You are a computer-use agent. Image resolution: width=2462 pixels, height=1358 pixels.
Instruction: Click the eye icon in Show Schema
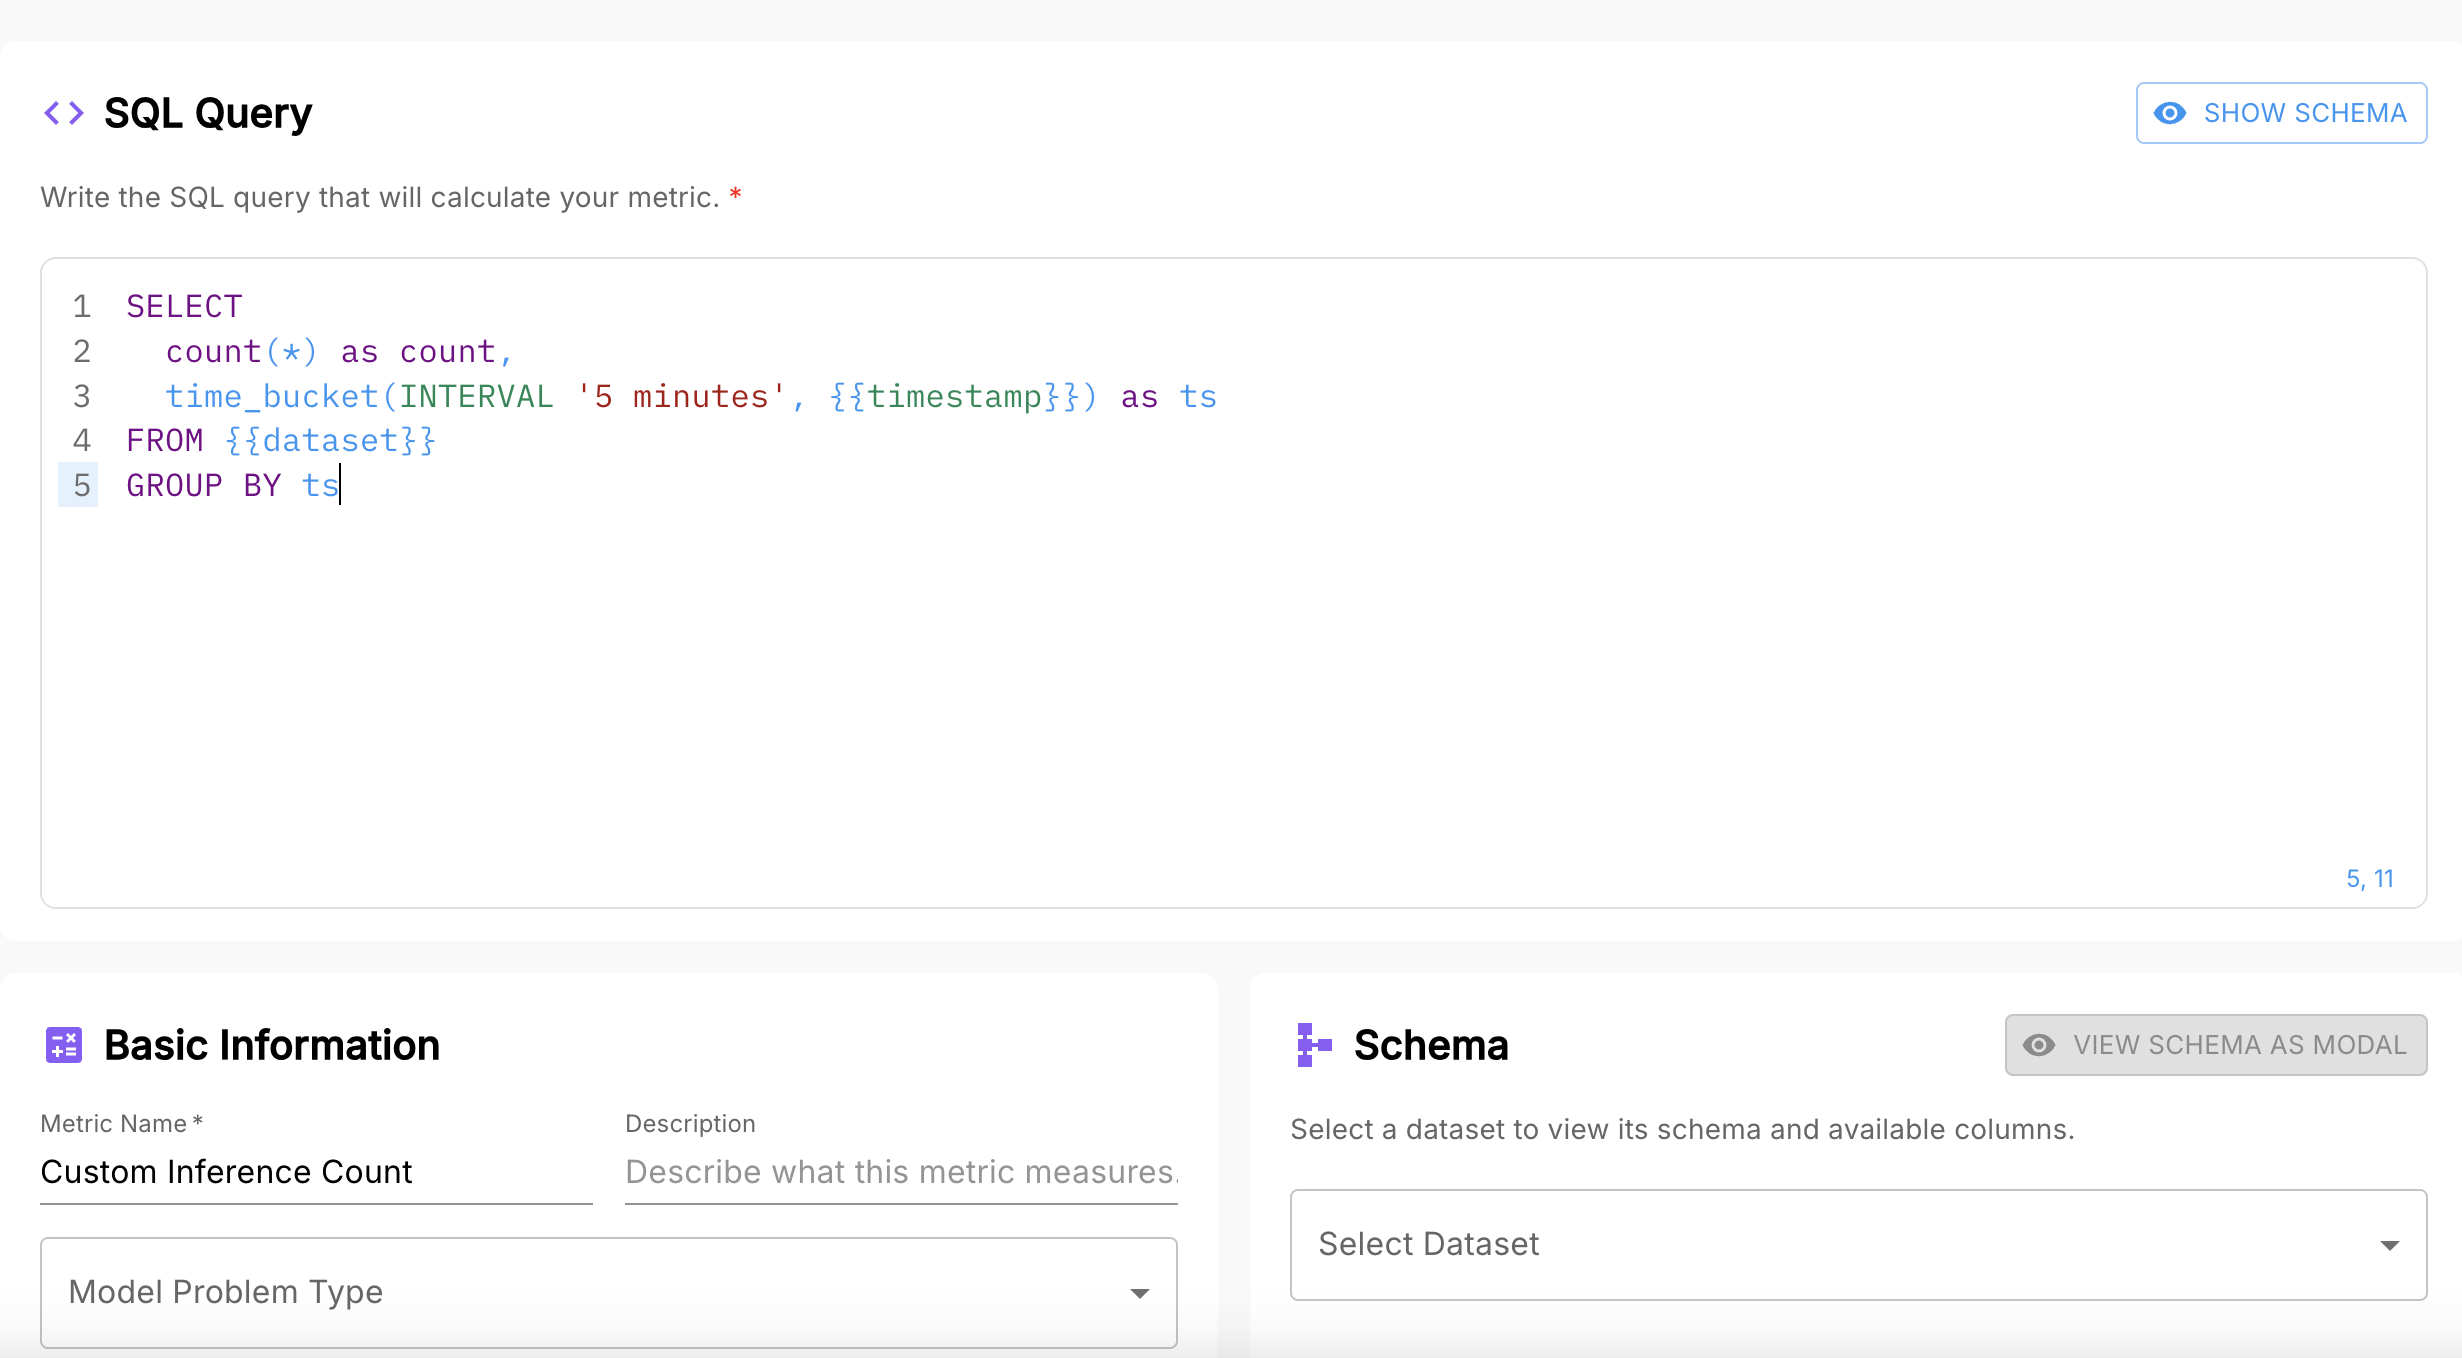[2169, 113]
